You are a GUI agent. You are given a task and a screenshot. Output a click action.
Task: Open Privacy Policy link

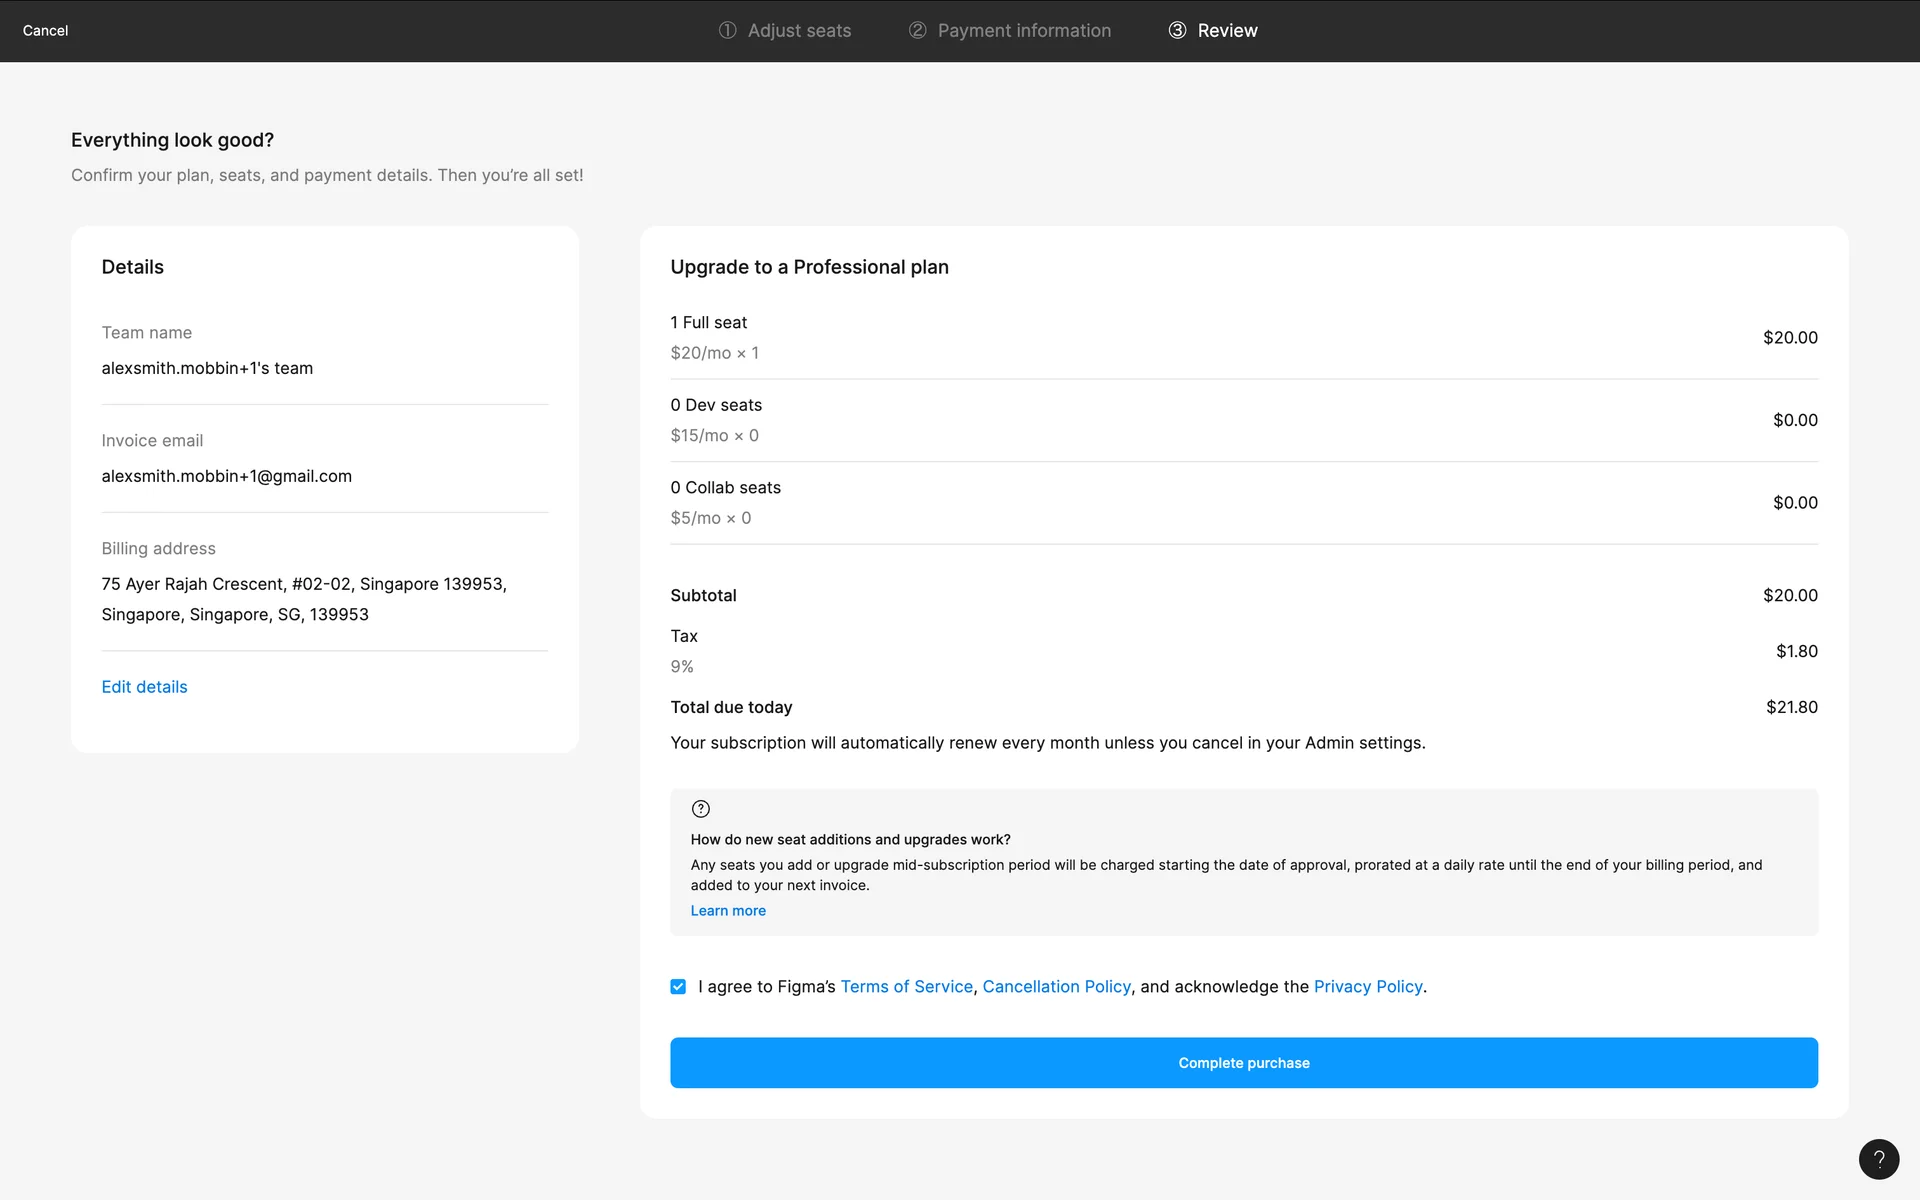click(1367, 987)
